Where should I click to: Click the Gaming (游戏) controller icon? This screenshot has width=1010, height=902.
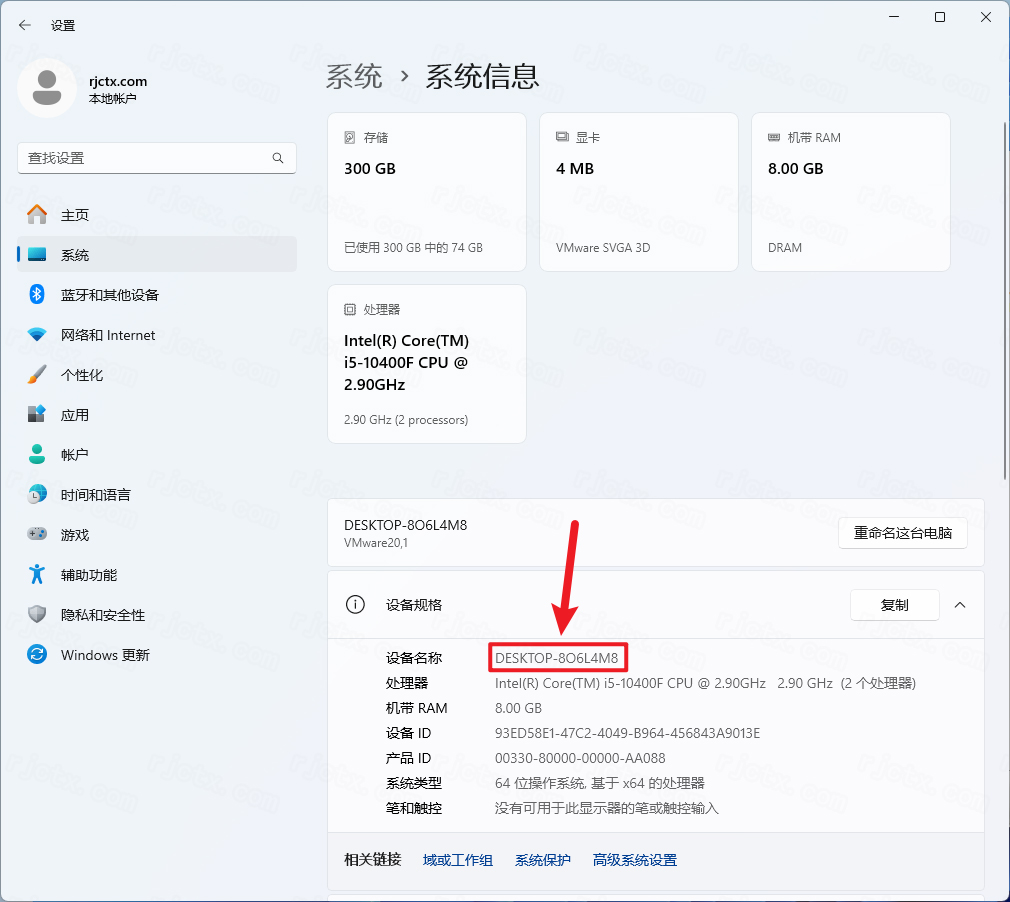(37, 534)
